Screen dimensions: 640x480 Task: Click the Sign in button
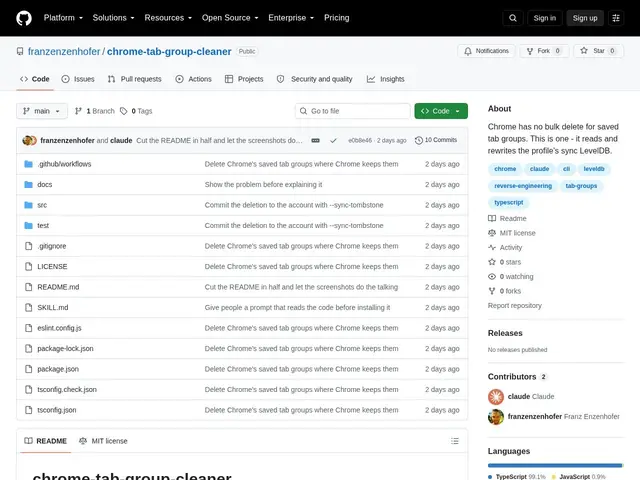pyautogui.click(x=544, y=18)
